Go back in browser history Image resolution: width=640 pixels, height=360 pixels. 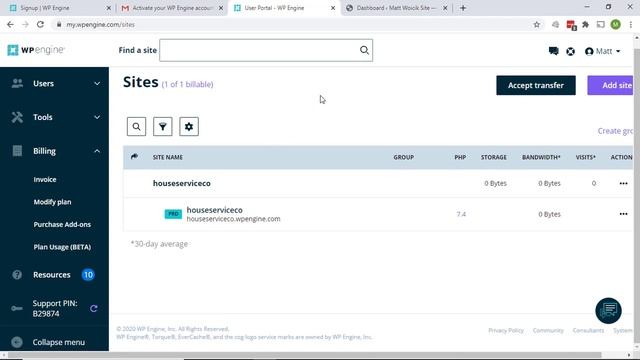[10, 24]
